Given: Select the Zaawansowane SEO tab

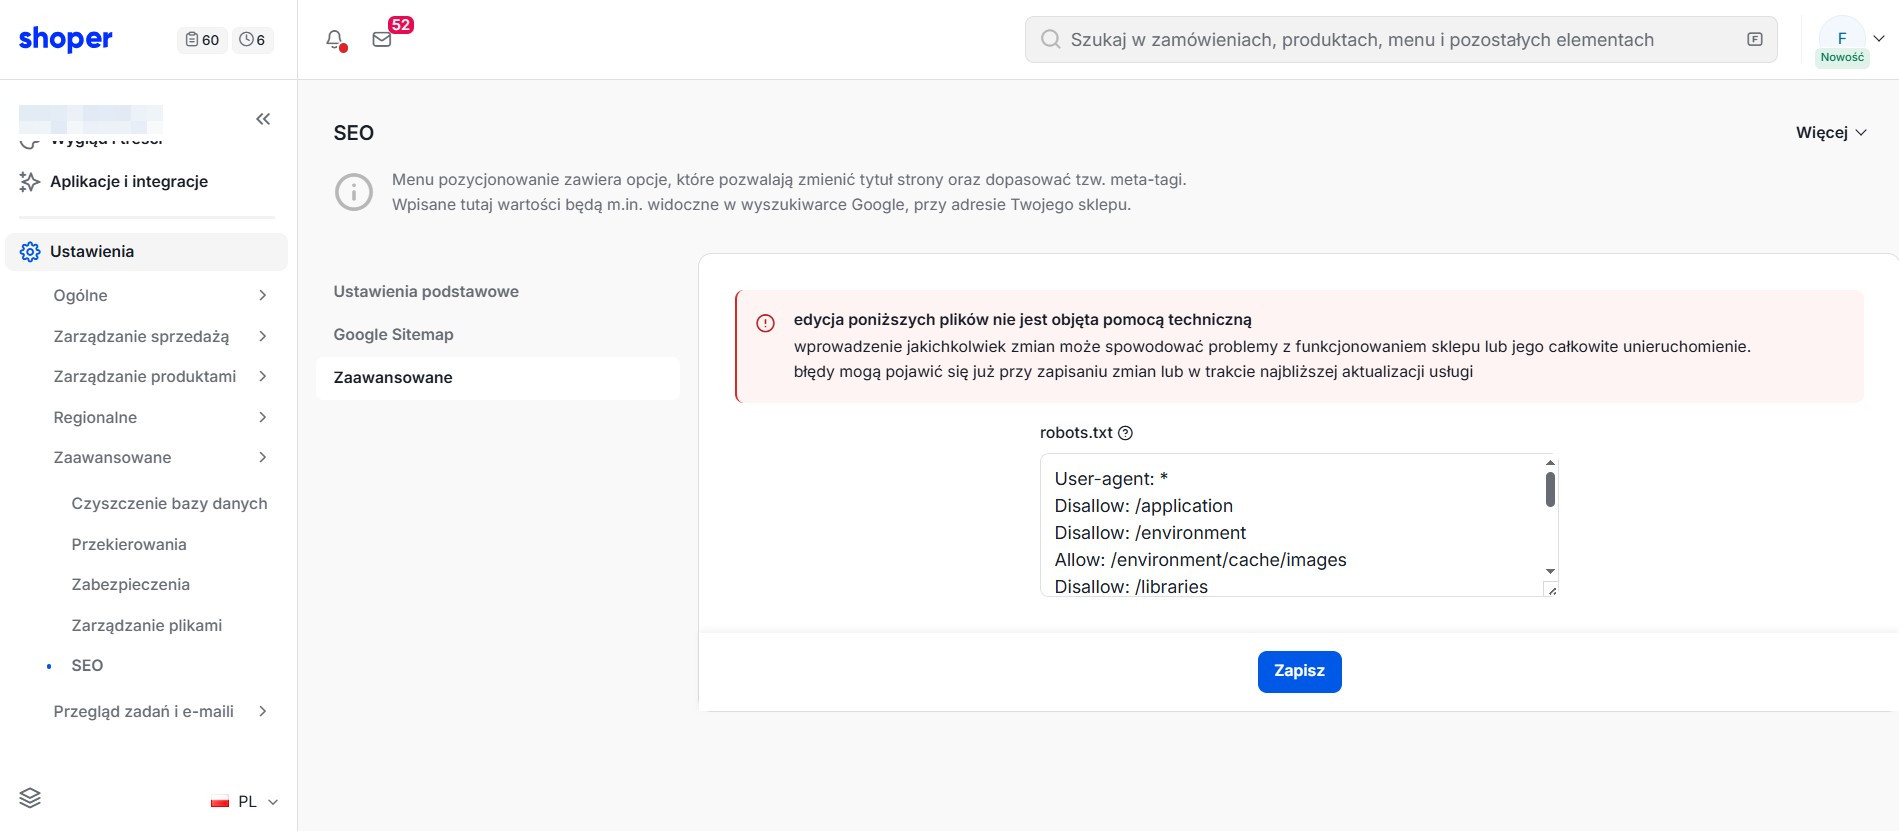Looking at the screenshot, I should (x=498, y=378).
